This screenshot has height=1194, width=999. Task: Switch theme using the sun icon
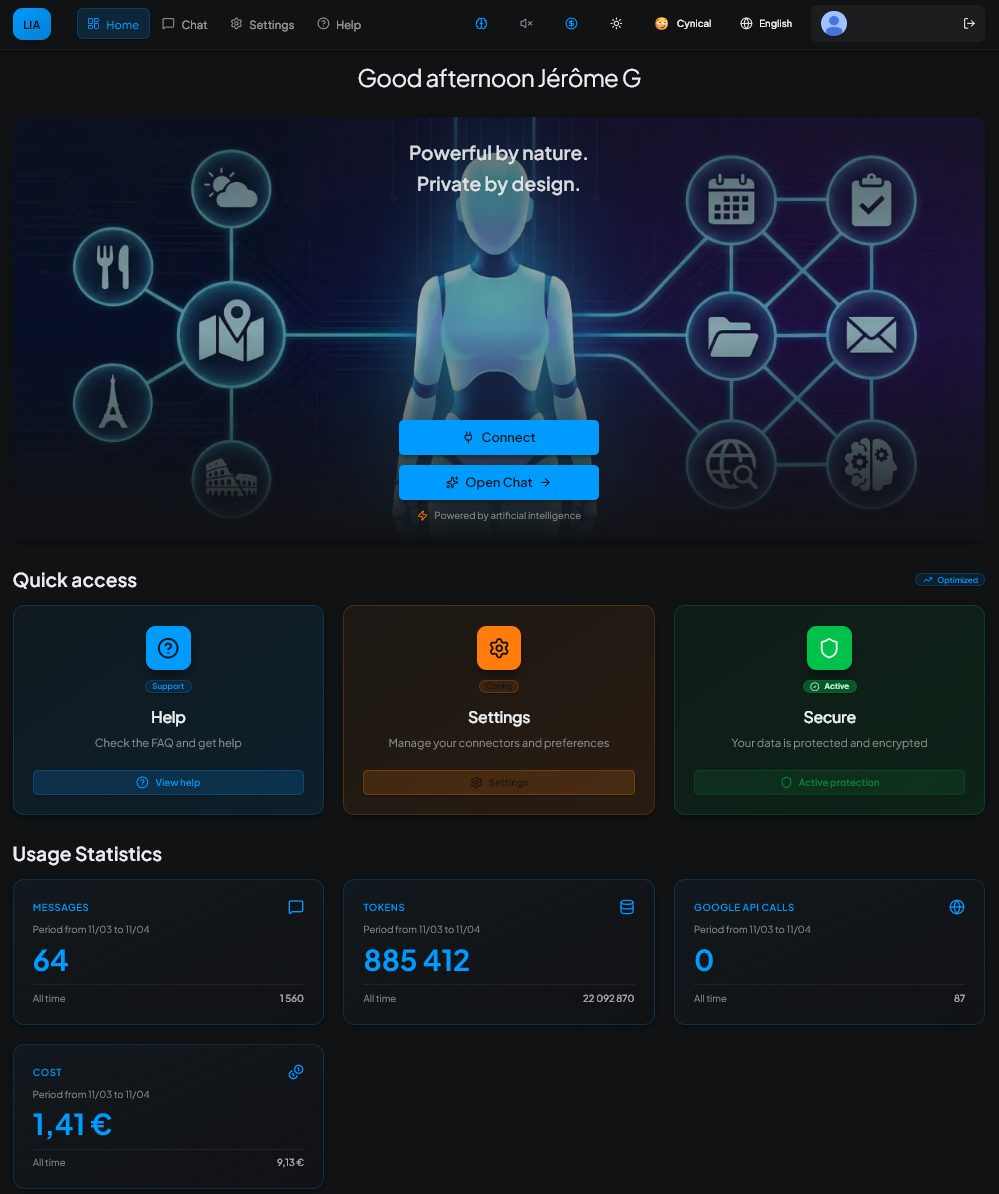coord(616,23)
